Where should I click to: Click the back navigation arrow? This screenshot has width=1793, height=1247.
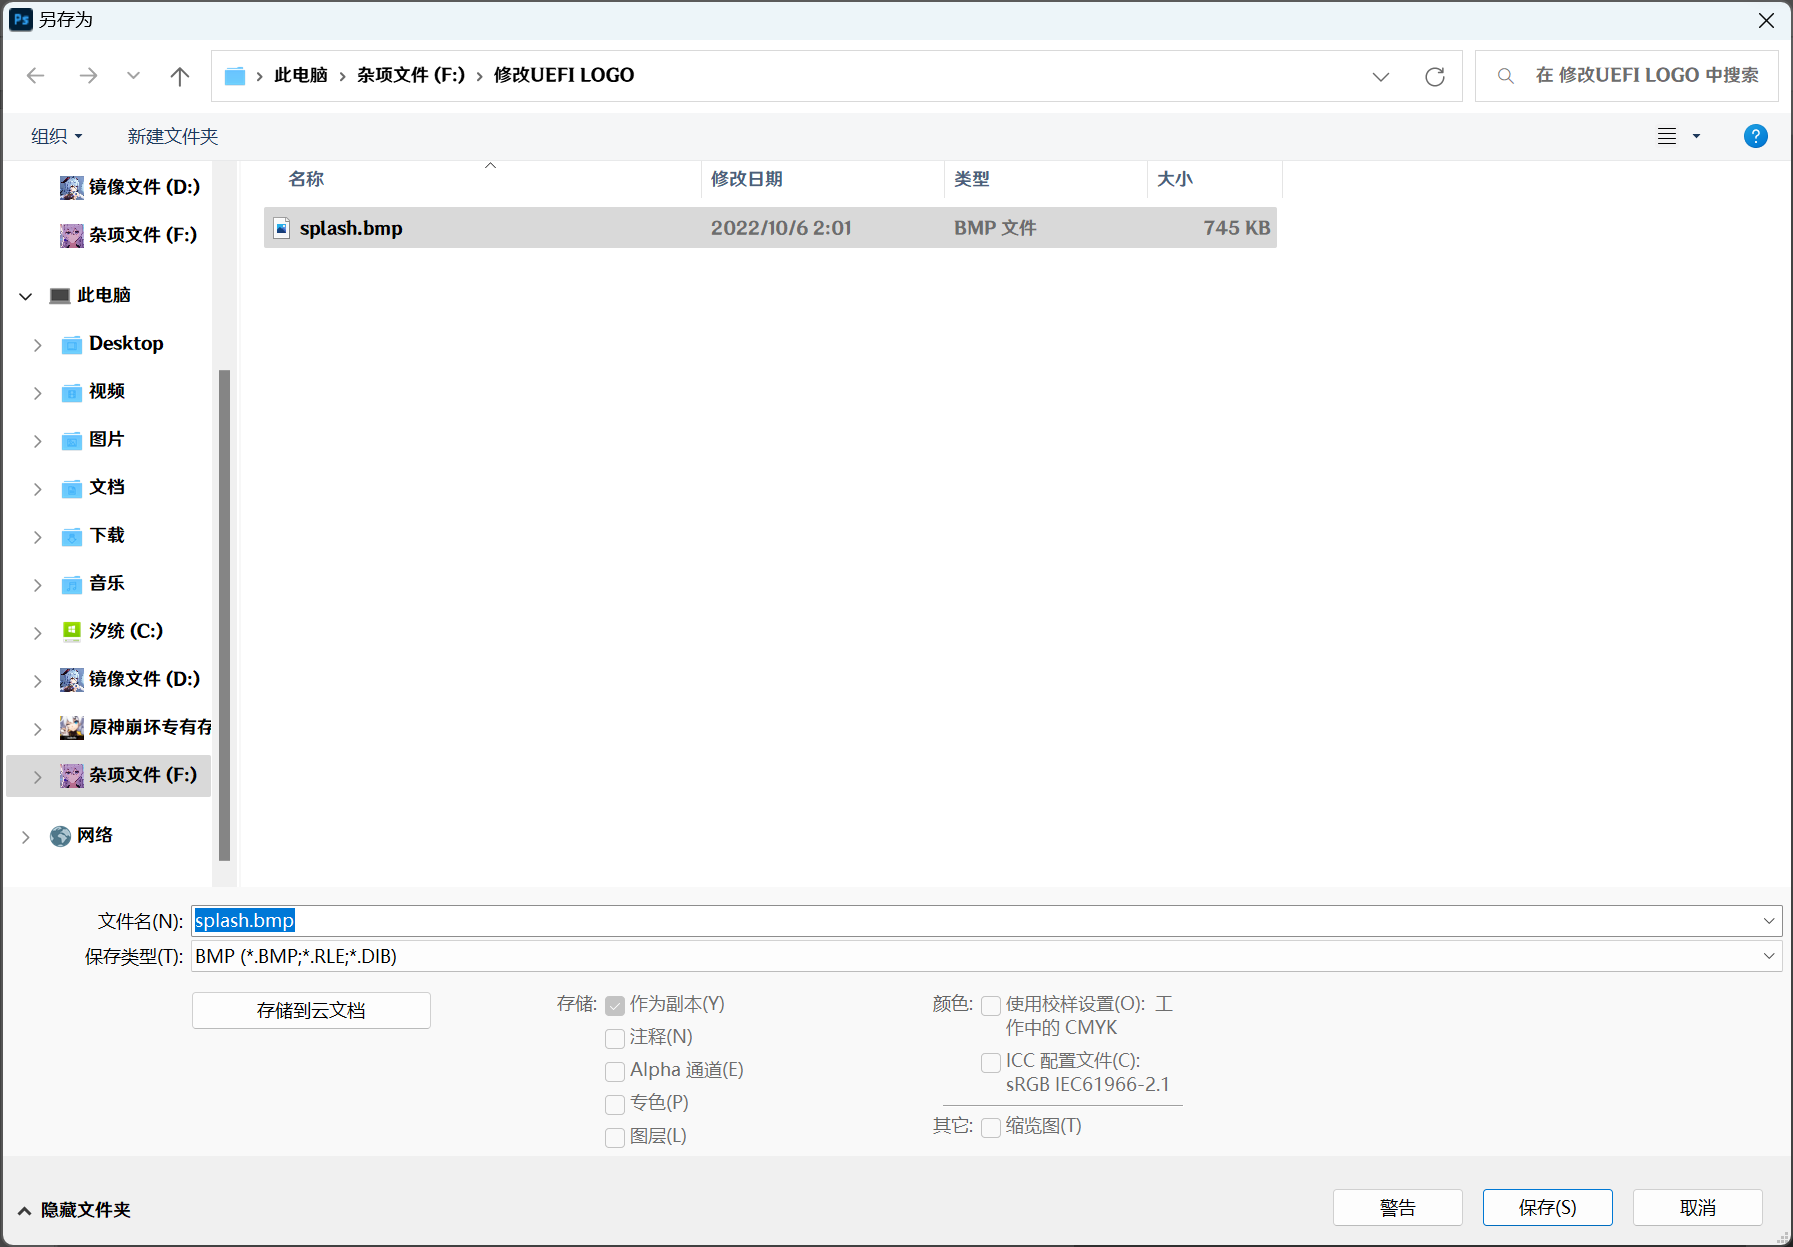point(36,76)
